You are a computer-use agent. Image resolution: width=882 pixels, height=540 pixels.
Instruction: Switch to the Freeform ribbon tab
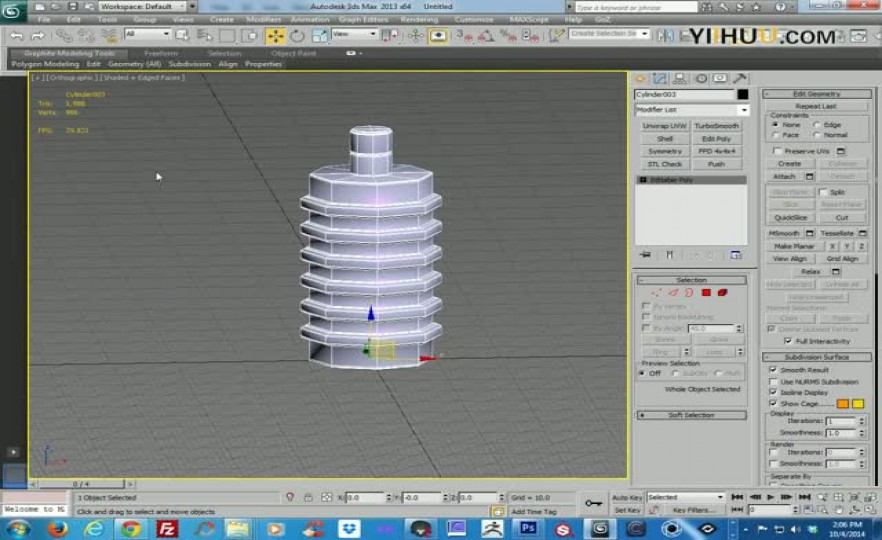[161, 53]
